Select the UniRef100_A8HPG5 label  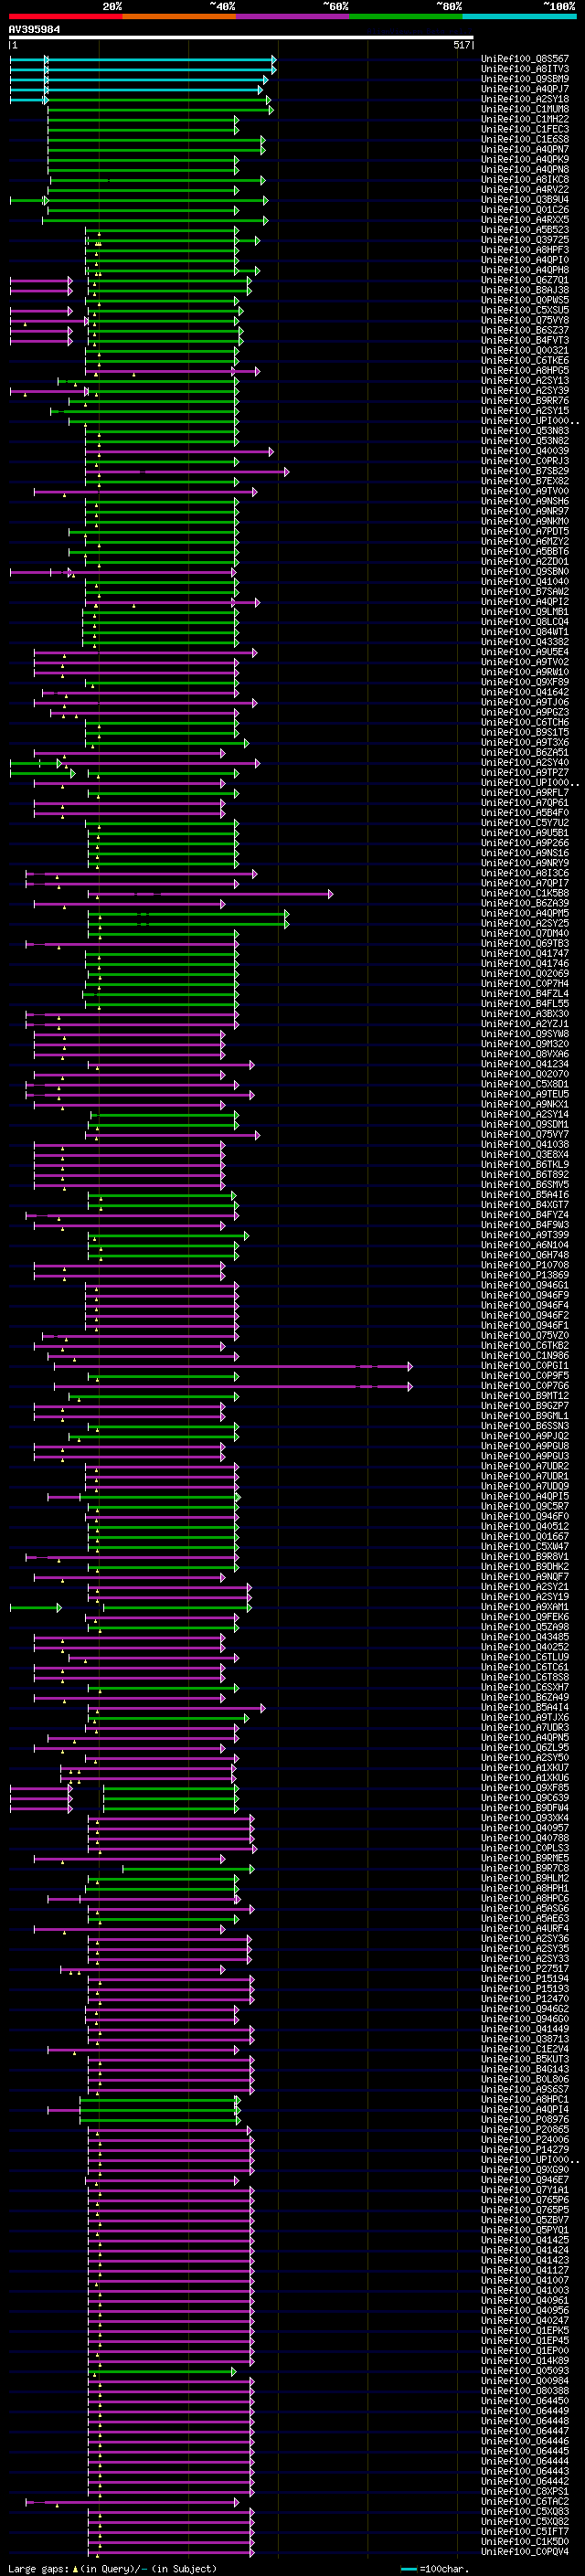[525, 370]
